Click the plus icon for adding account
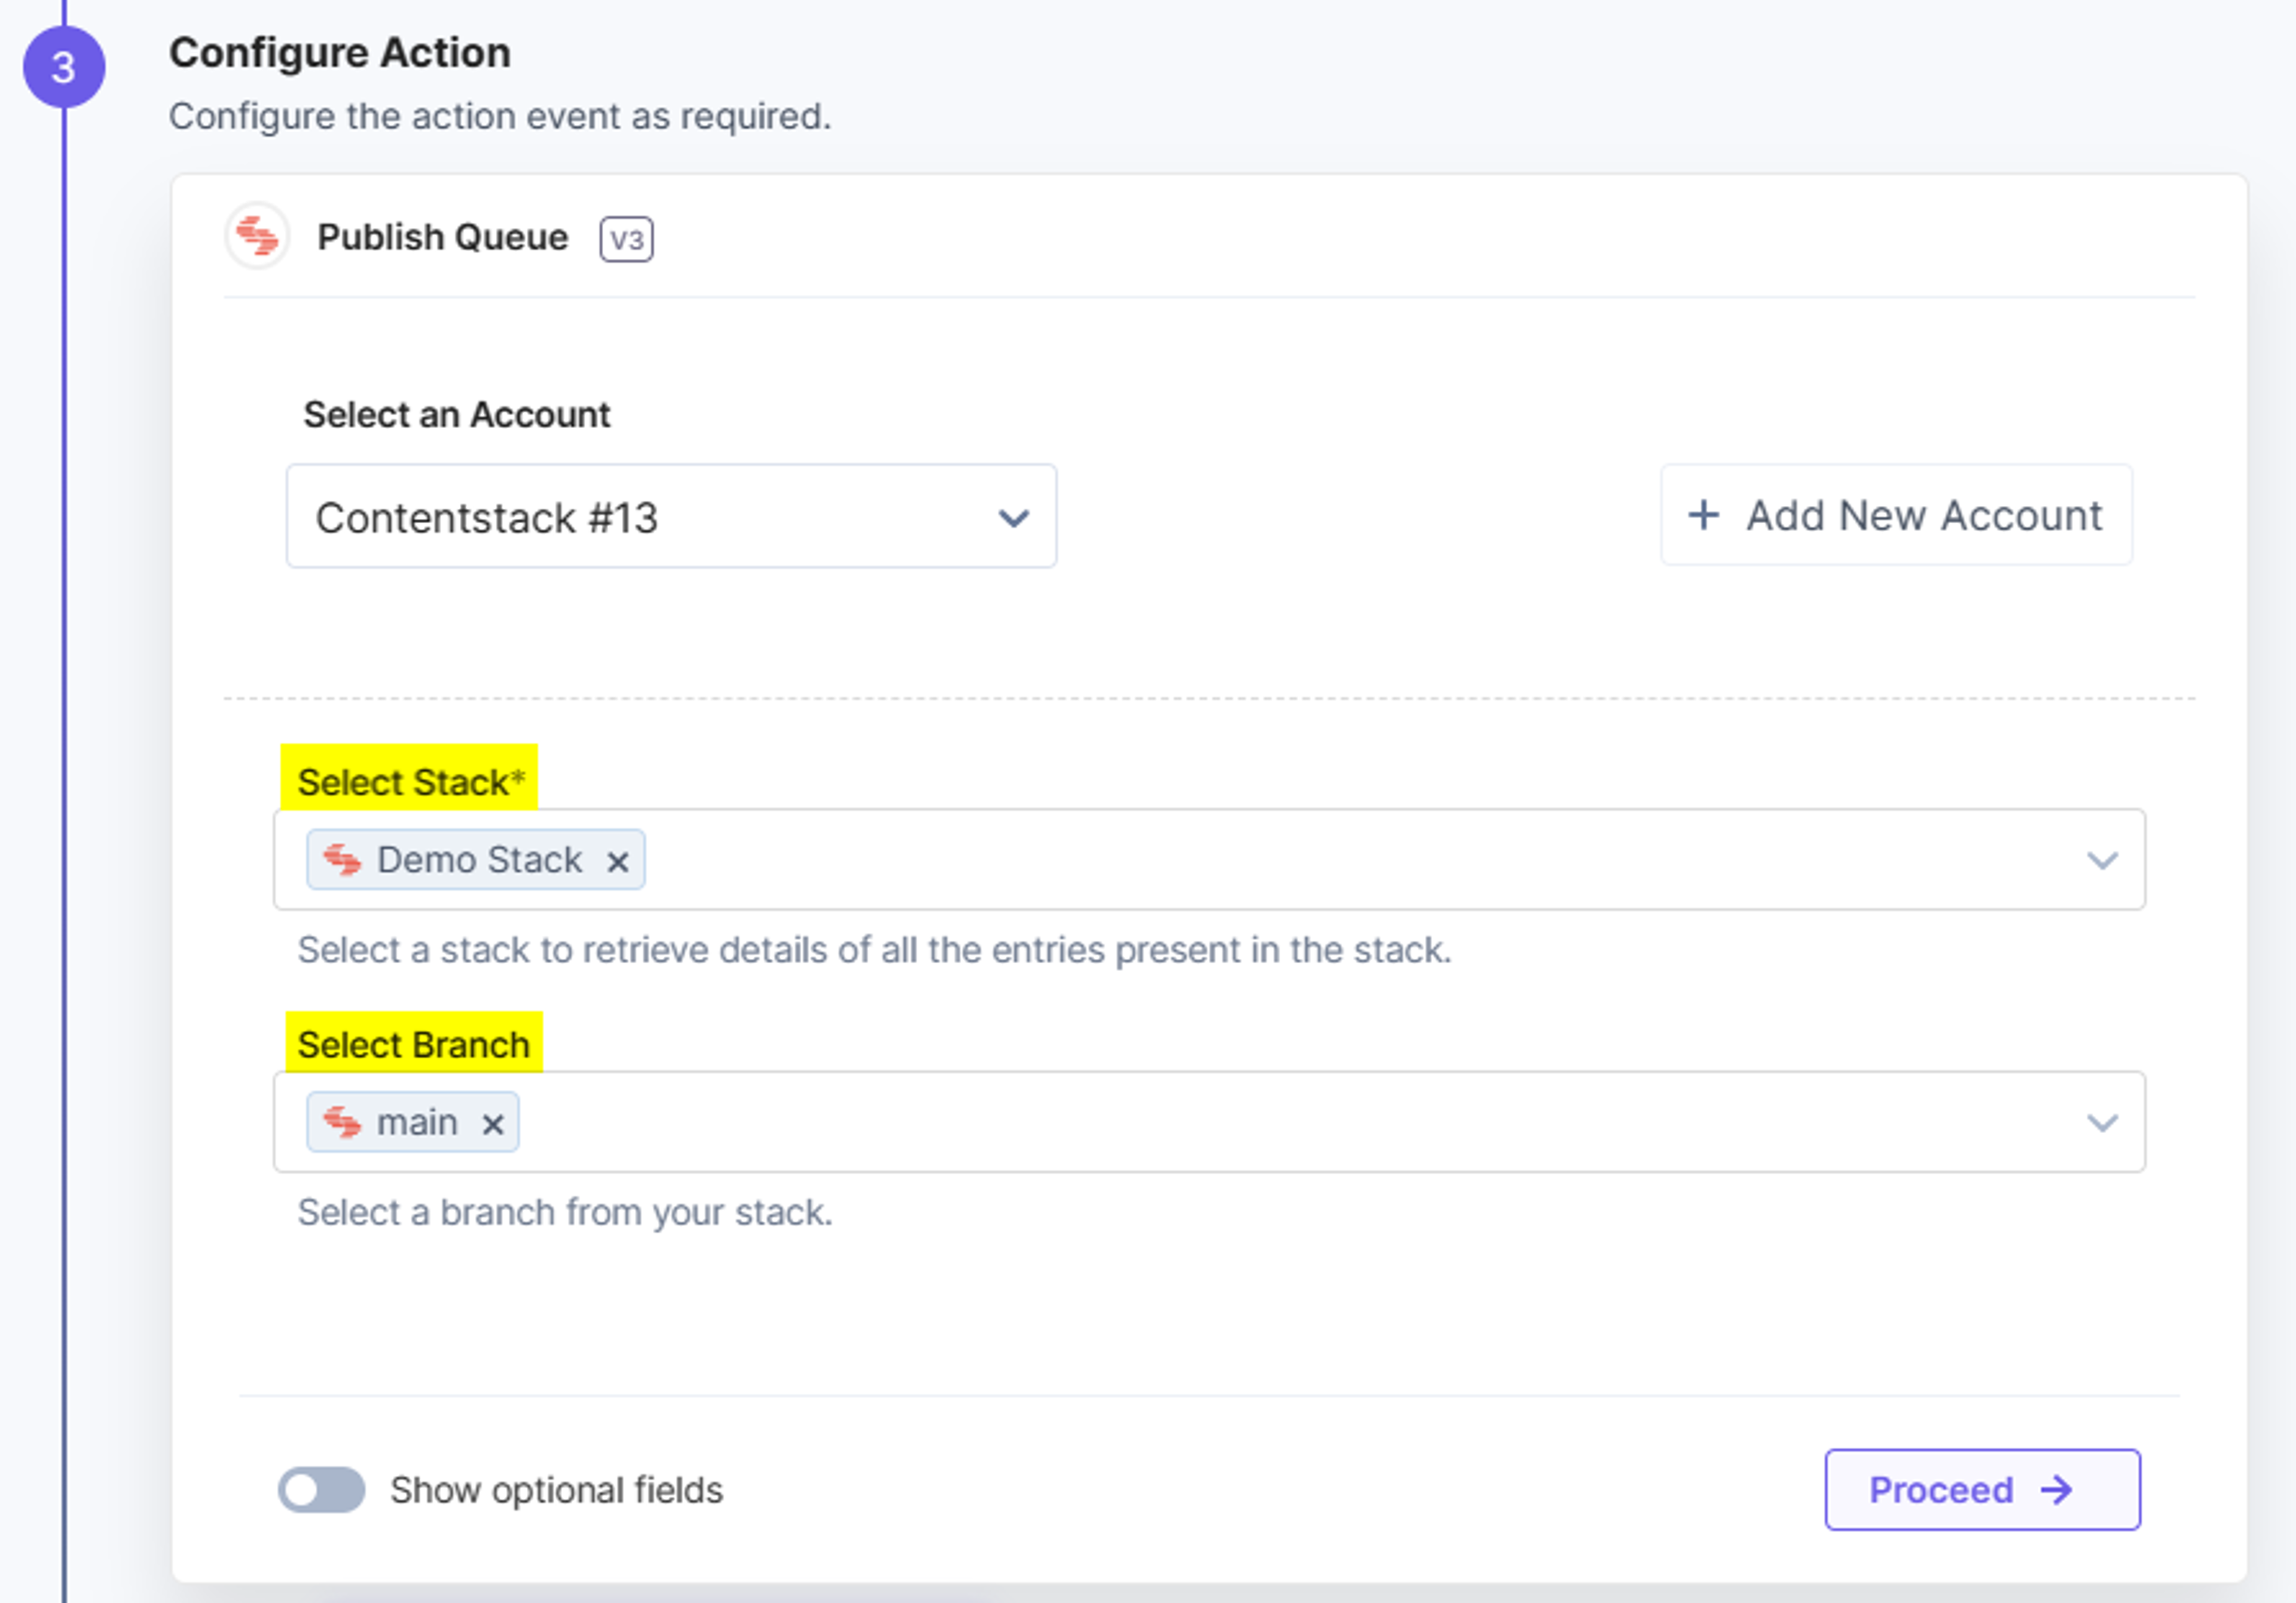The image size is (2296, 1603). (1703, 516)
